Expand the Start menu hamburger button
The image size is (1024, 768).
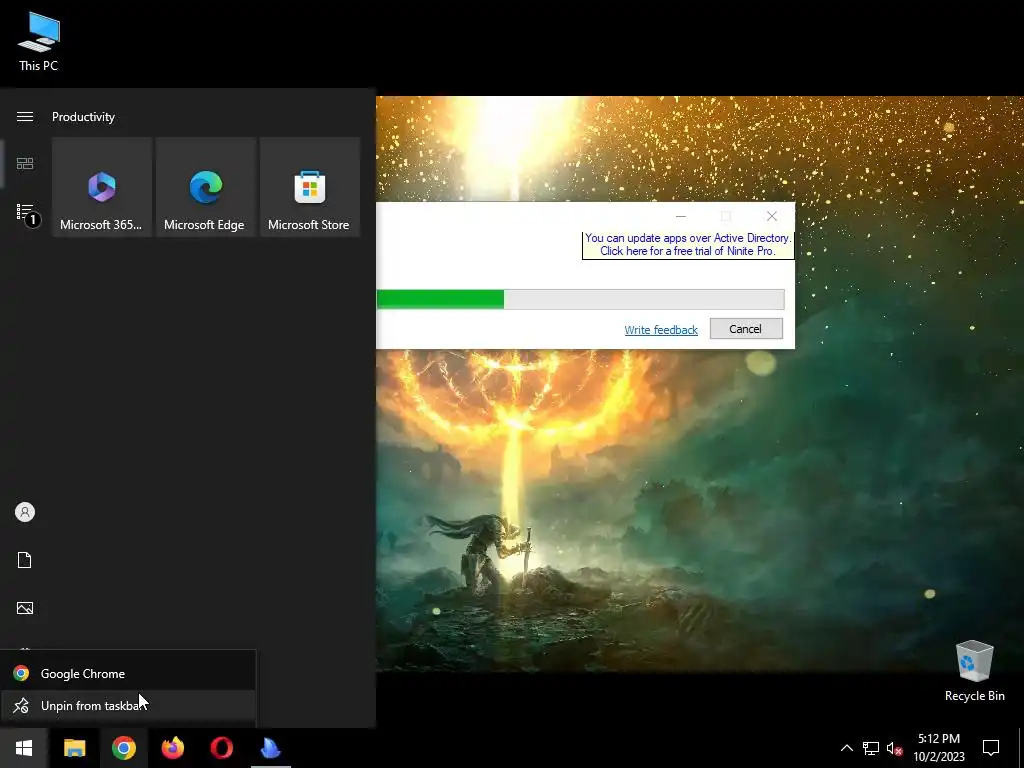25,116
